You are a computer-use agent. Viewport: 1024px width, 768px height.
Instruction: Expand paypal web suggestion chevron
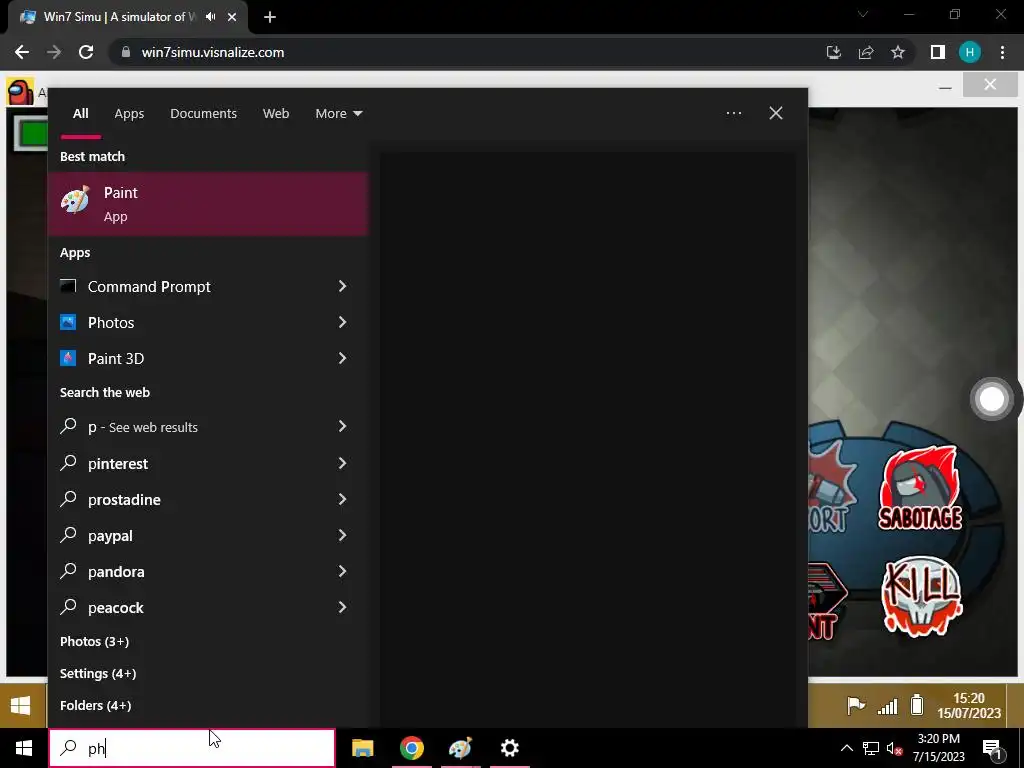click(342, 535)
